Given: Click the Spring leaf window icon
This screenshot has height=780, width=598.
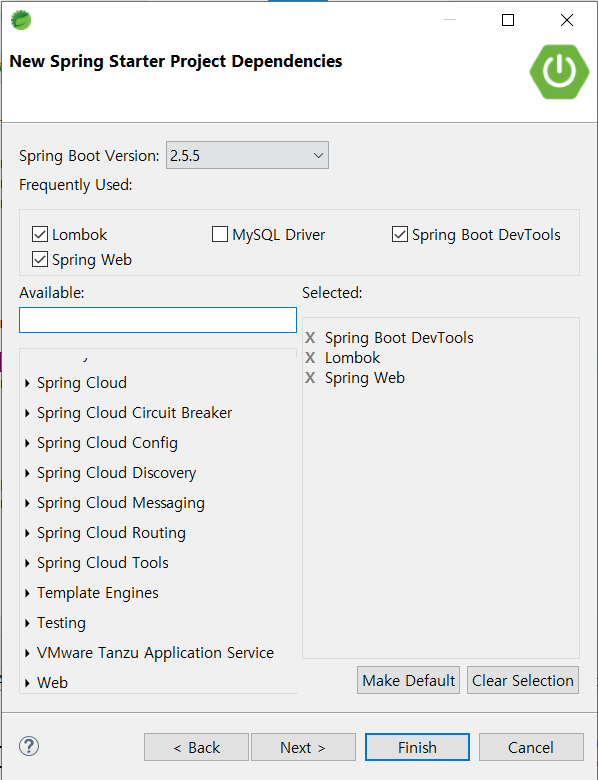Looking at the screenshot, I should point(21,20).
